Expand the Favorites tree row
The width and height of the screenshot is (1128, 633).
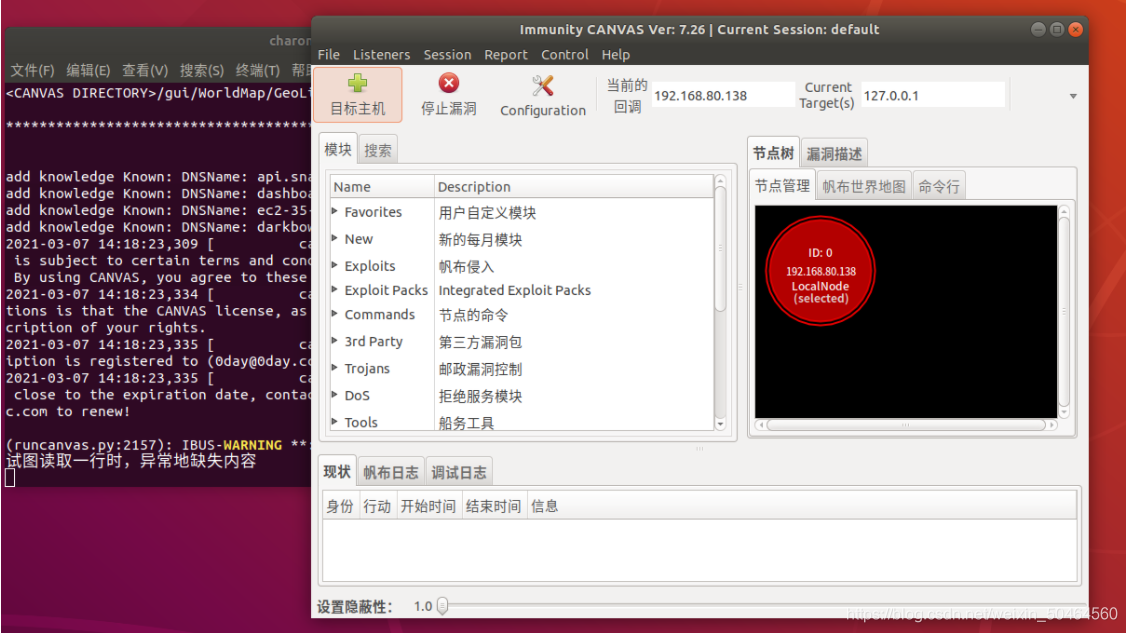(x=335, y=211)
